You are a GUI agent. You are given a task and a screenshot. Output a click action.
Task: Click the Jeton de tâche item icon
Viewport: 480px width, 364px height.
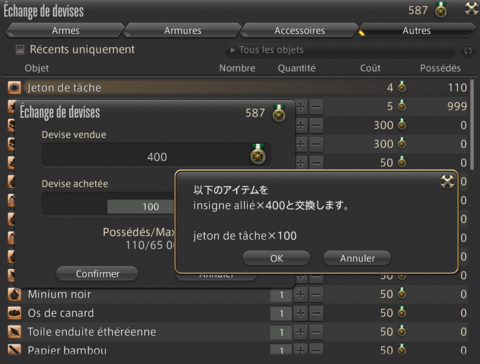coord(14,88)
